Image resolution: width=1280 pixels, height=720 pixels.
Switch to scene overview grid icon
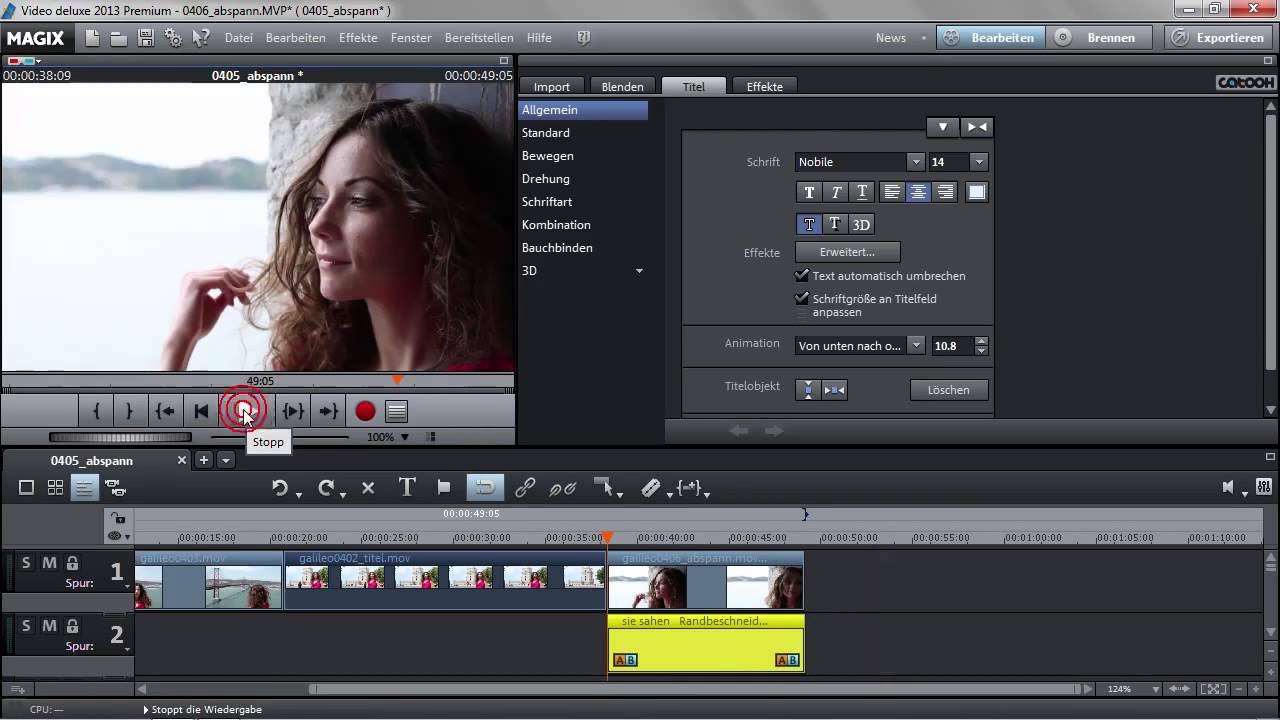[55, 488]
